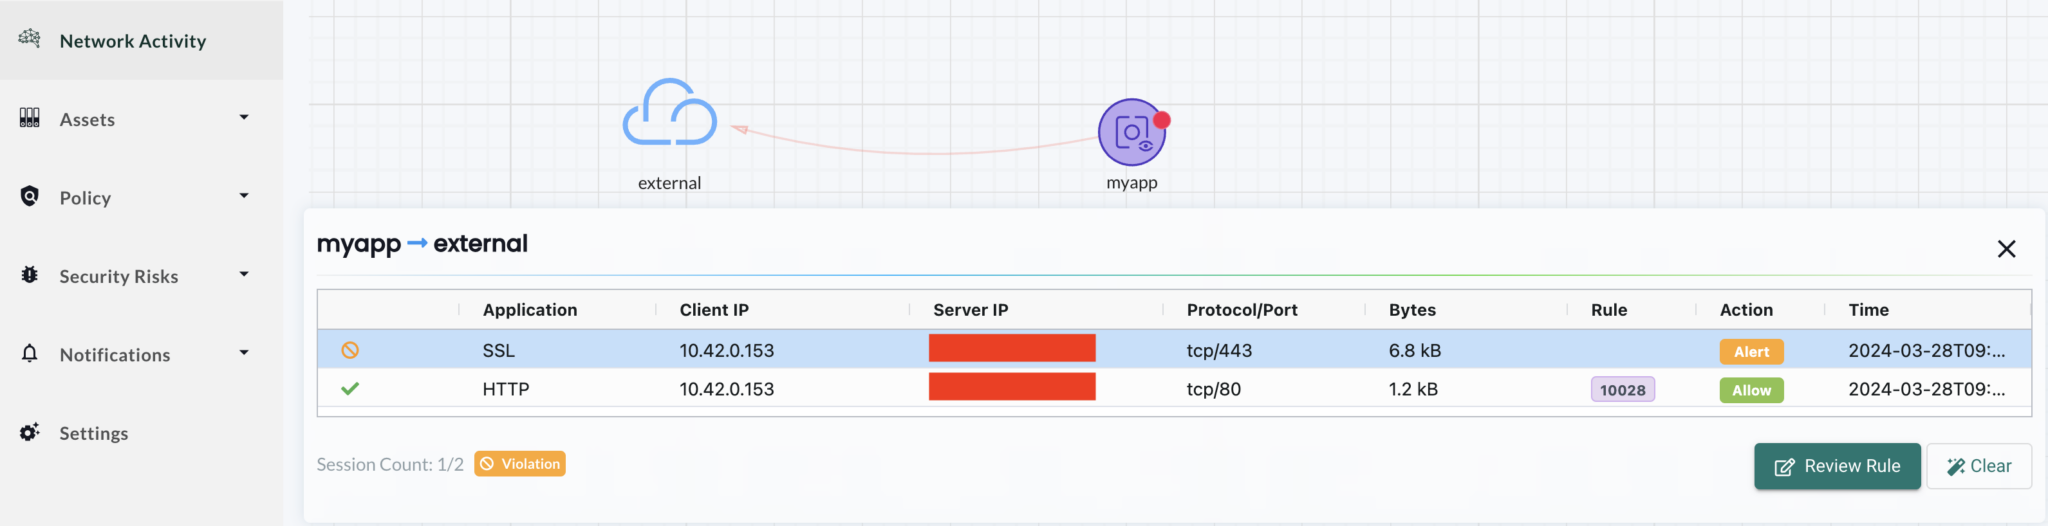Click the Notifications bell icon

[30, 354]
